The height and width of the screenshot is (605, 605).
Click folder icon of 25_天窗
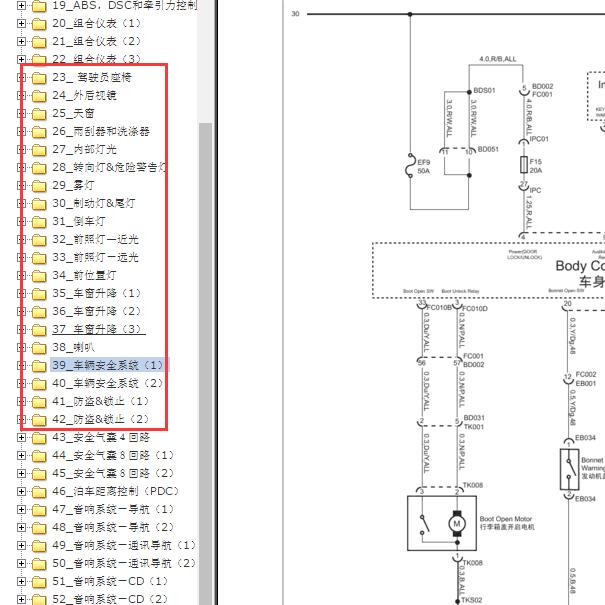point(39,113)
